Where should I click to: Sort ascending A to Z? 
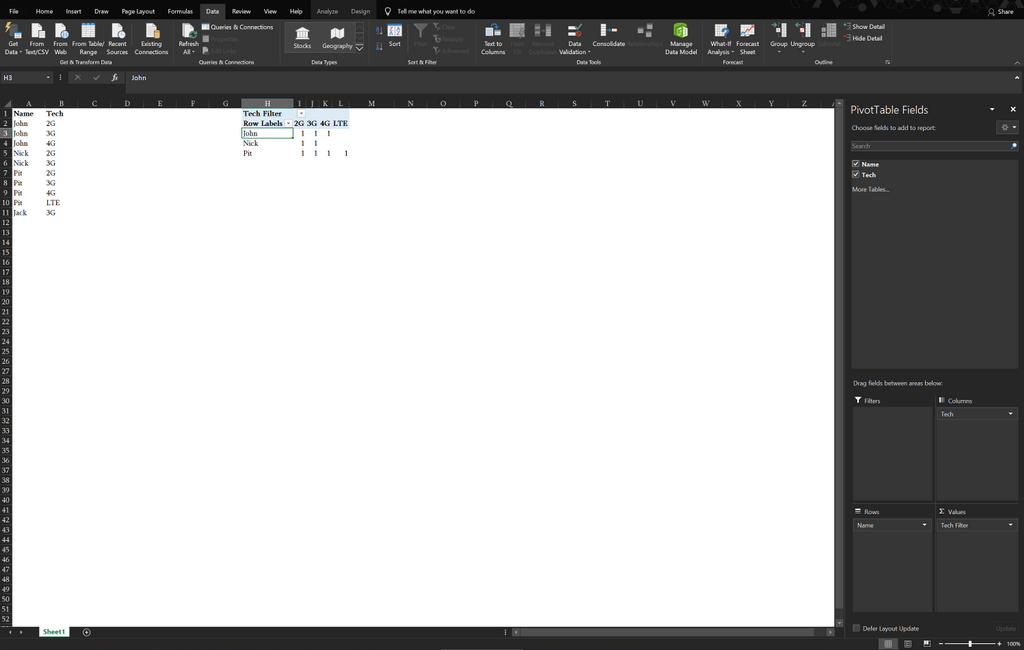tap(379, 31)
